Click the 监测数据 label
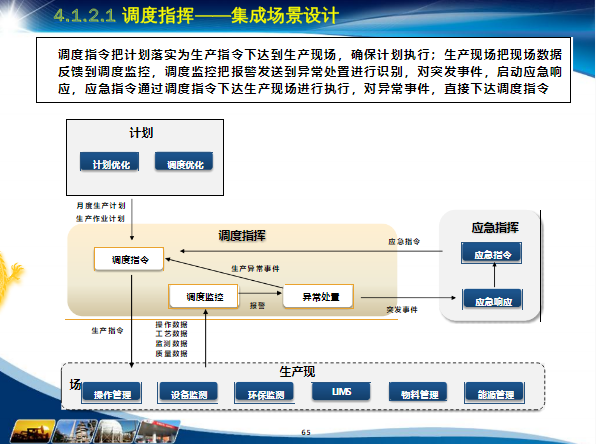Image resolution: width=596 pixels, height=444 pixels. [171, 344]
